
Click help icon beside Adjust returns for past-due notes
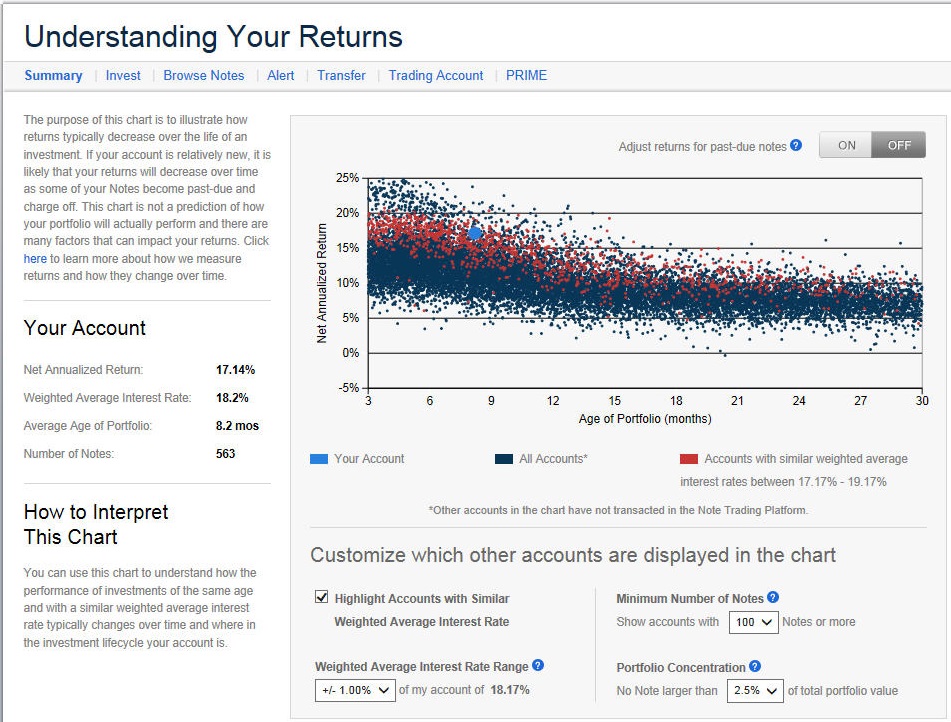tap(796, 145)
